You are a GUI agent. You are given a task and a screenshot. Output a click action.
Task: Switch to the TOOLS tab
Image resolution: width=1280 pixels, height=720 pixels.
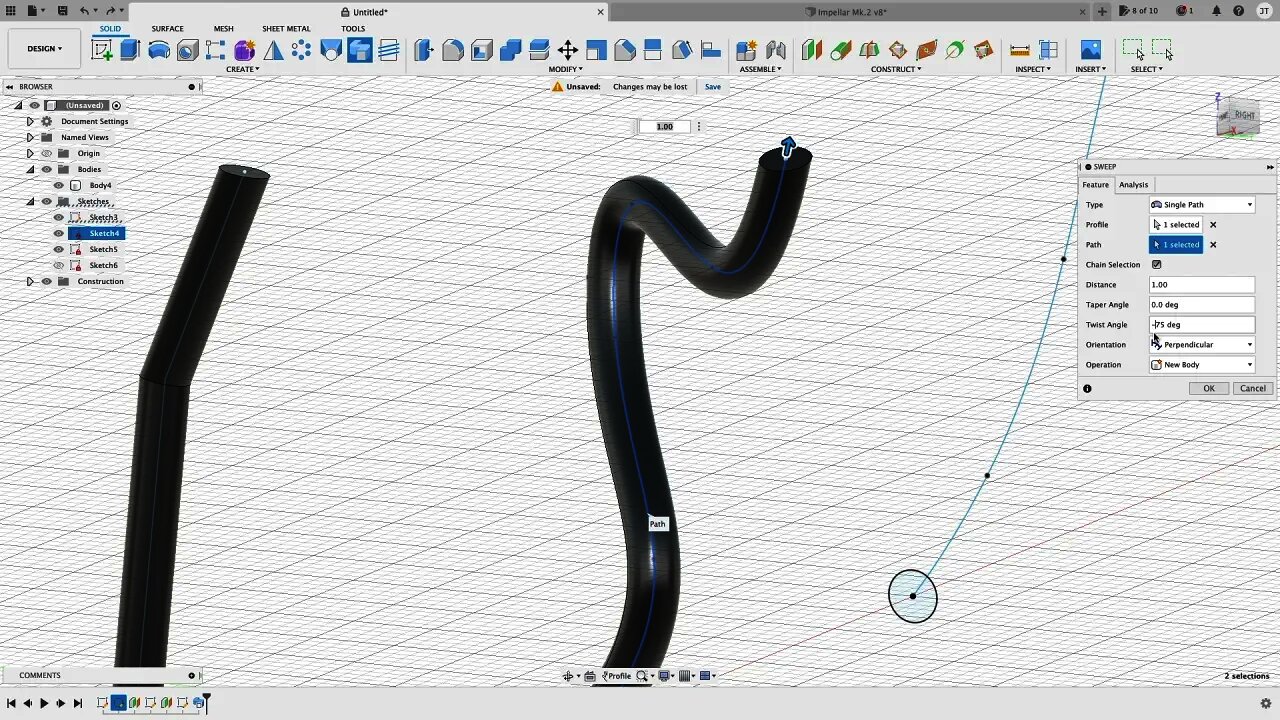click(353, 29)
